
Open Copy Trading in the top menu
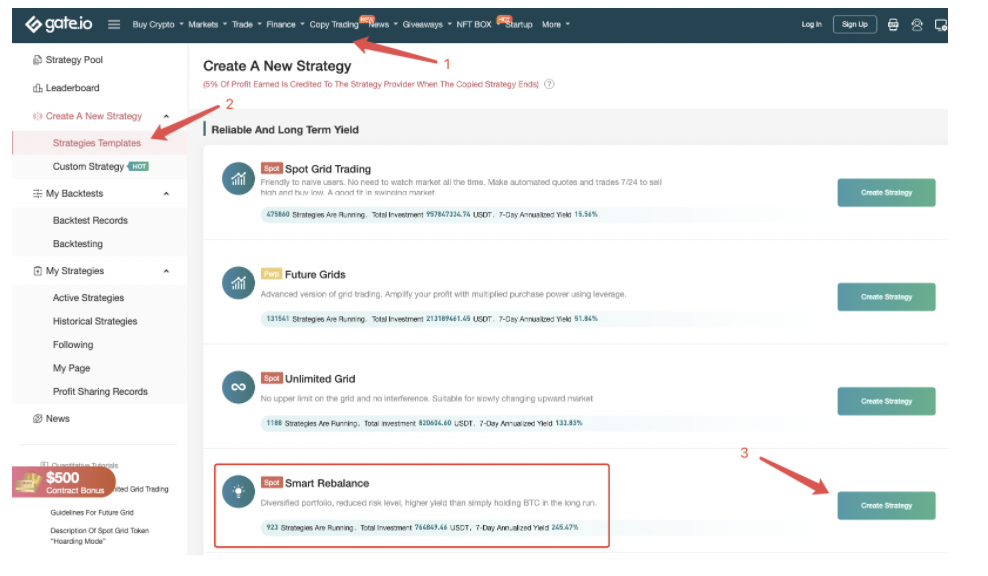334,25
